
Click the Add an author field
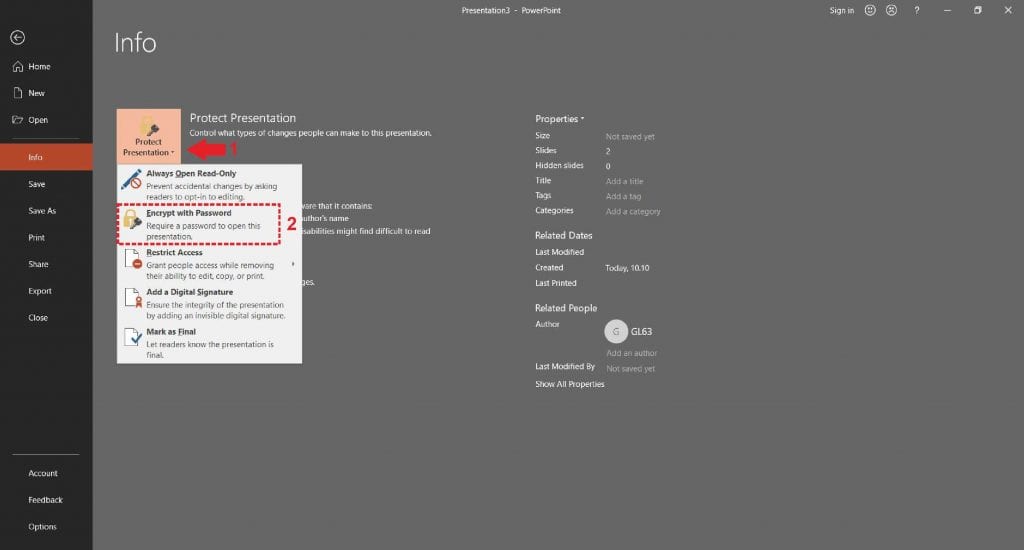632,353
